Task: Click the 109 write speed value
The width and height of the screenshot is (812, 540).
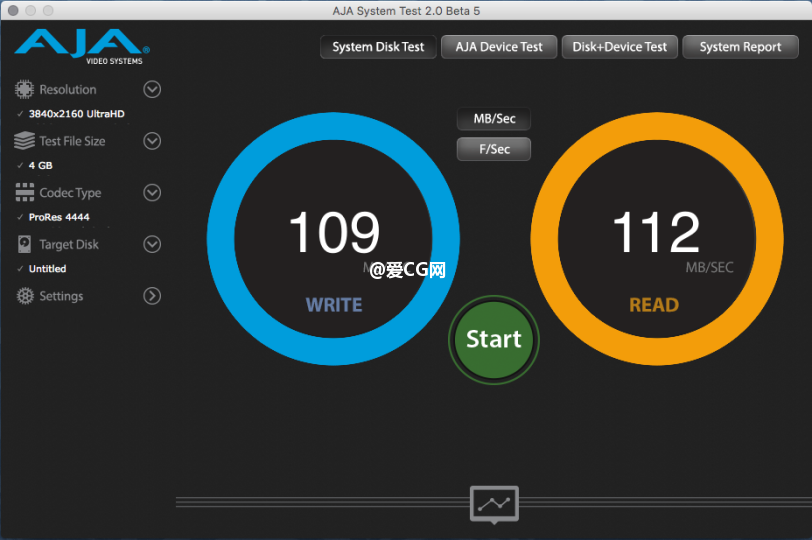Action: (x=334, y=232)
